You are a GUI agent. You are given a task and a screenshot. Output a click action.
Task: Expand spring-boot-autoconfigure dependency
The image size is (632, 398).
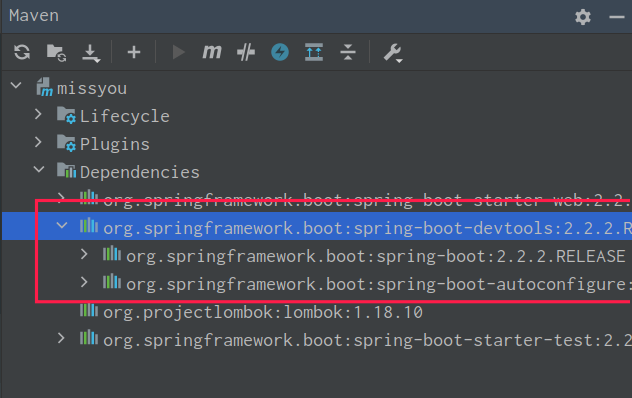tap(84, 282)
